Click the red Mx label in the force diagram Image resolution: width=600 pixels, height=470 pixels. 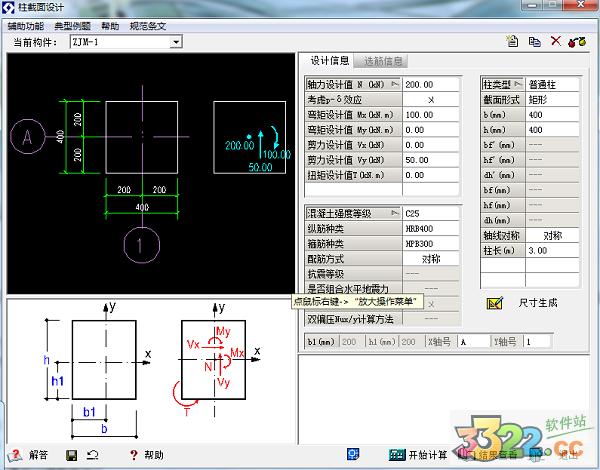click(x=237, y=352)
